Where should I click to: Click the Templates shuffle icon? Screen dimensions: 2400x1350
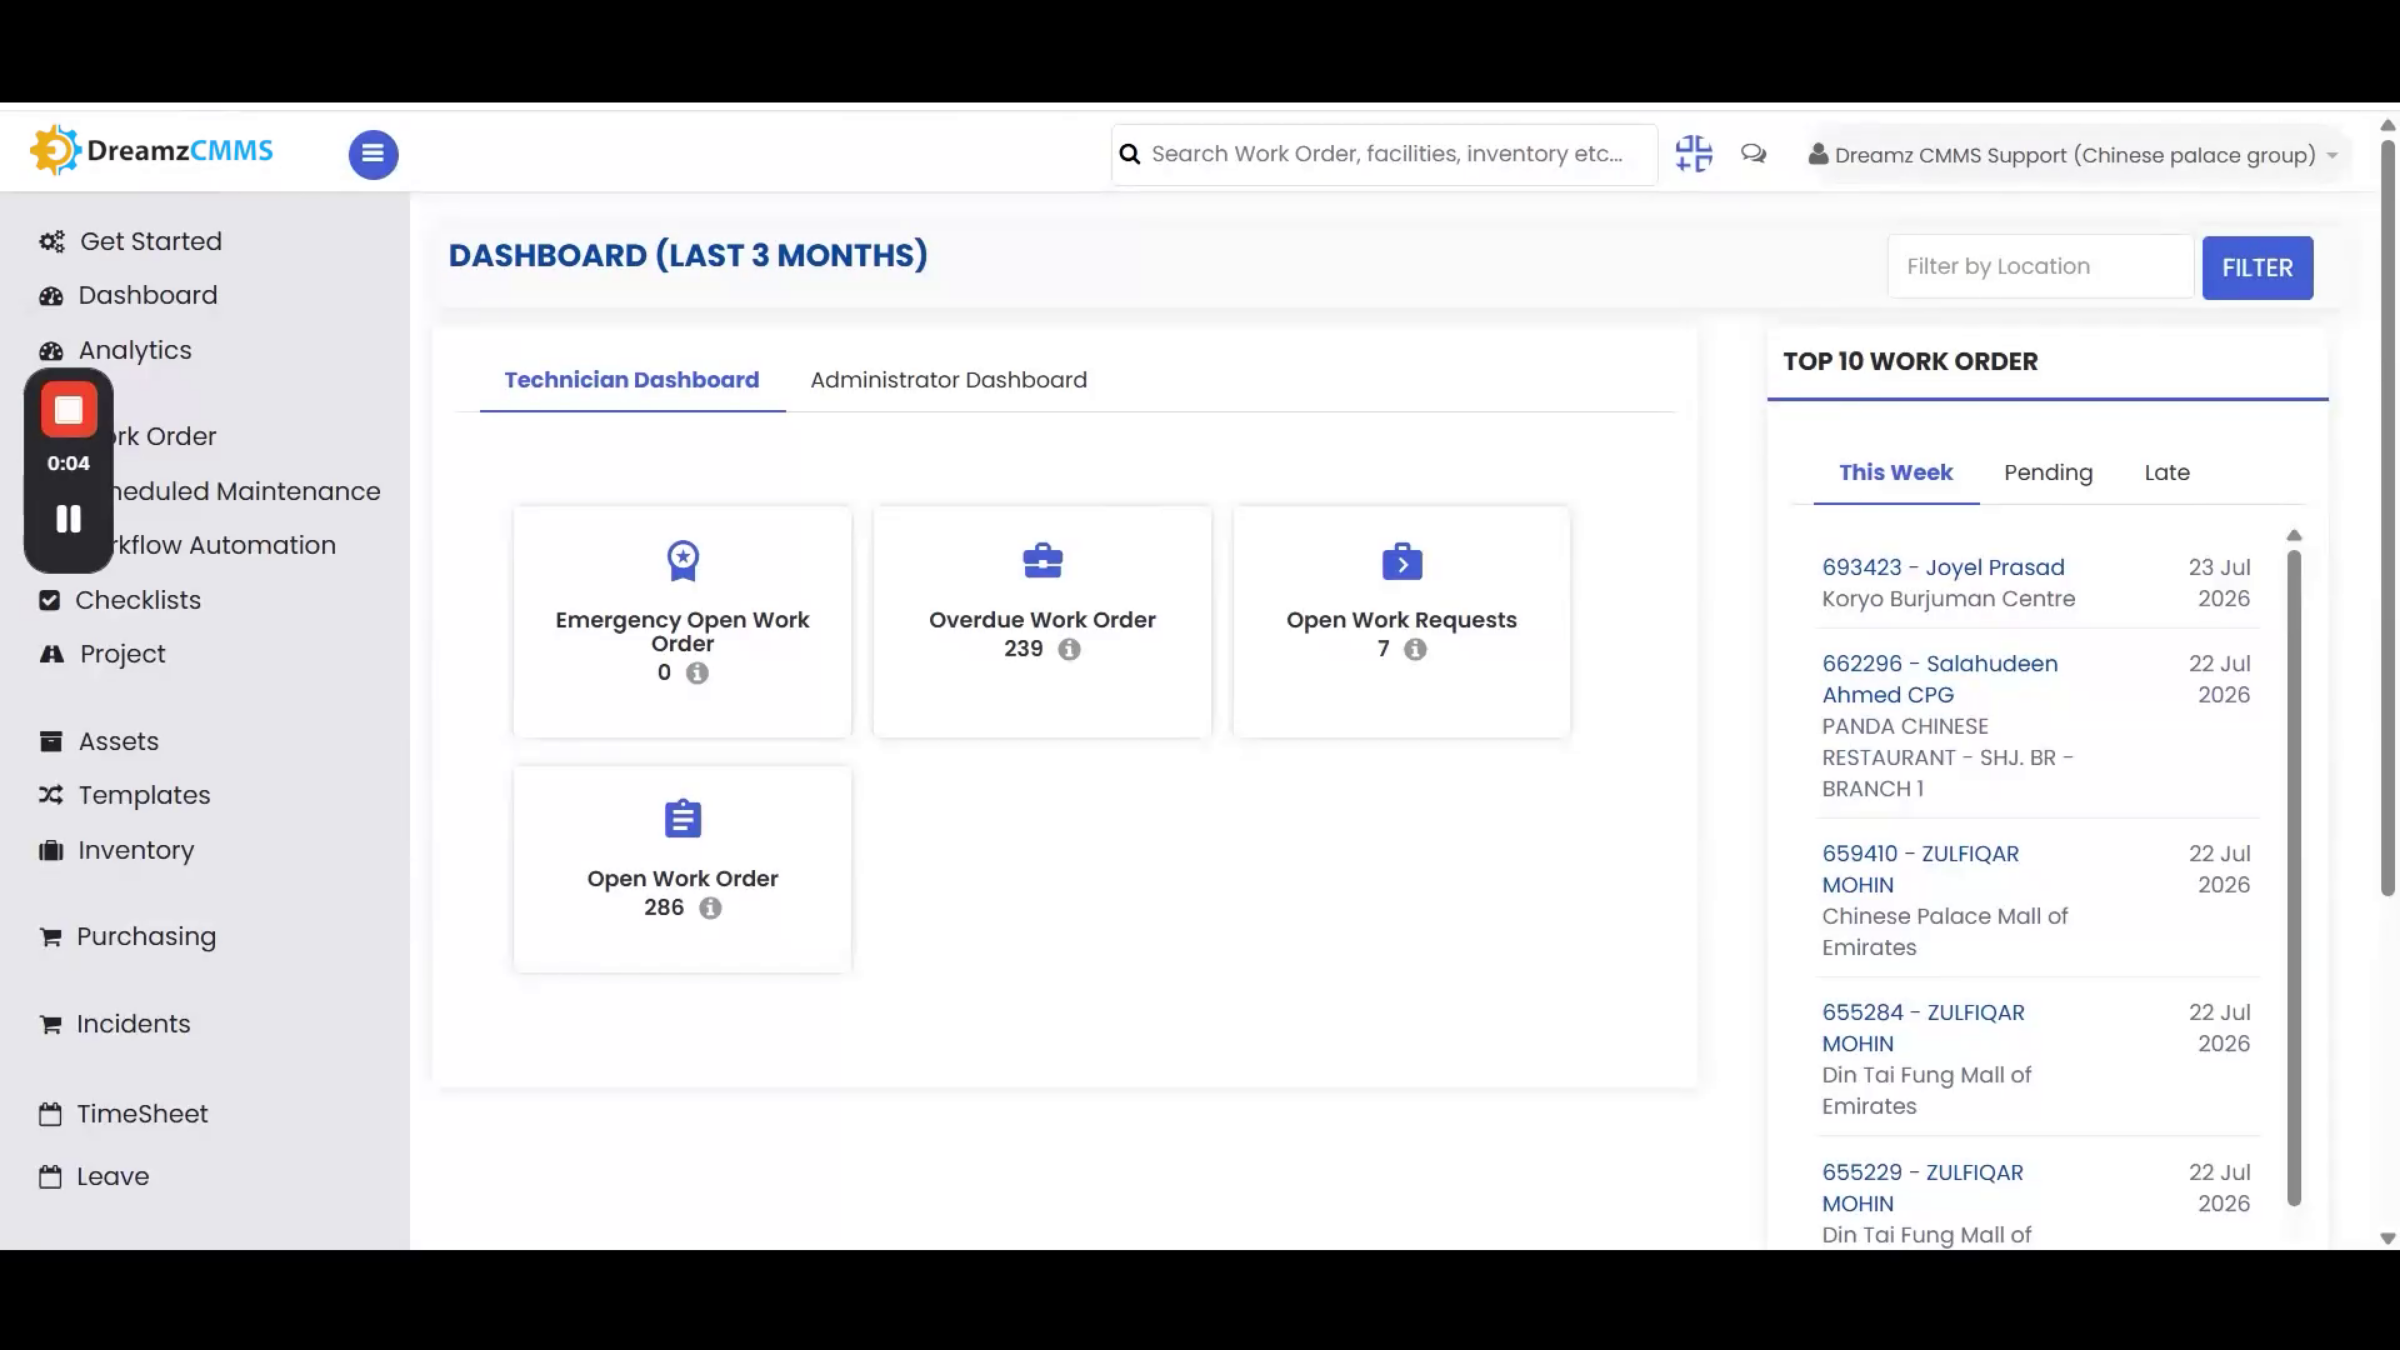click(x=51, y=795)
